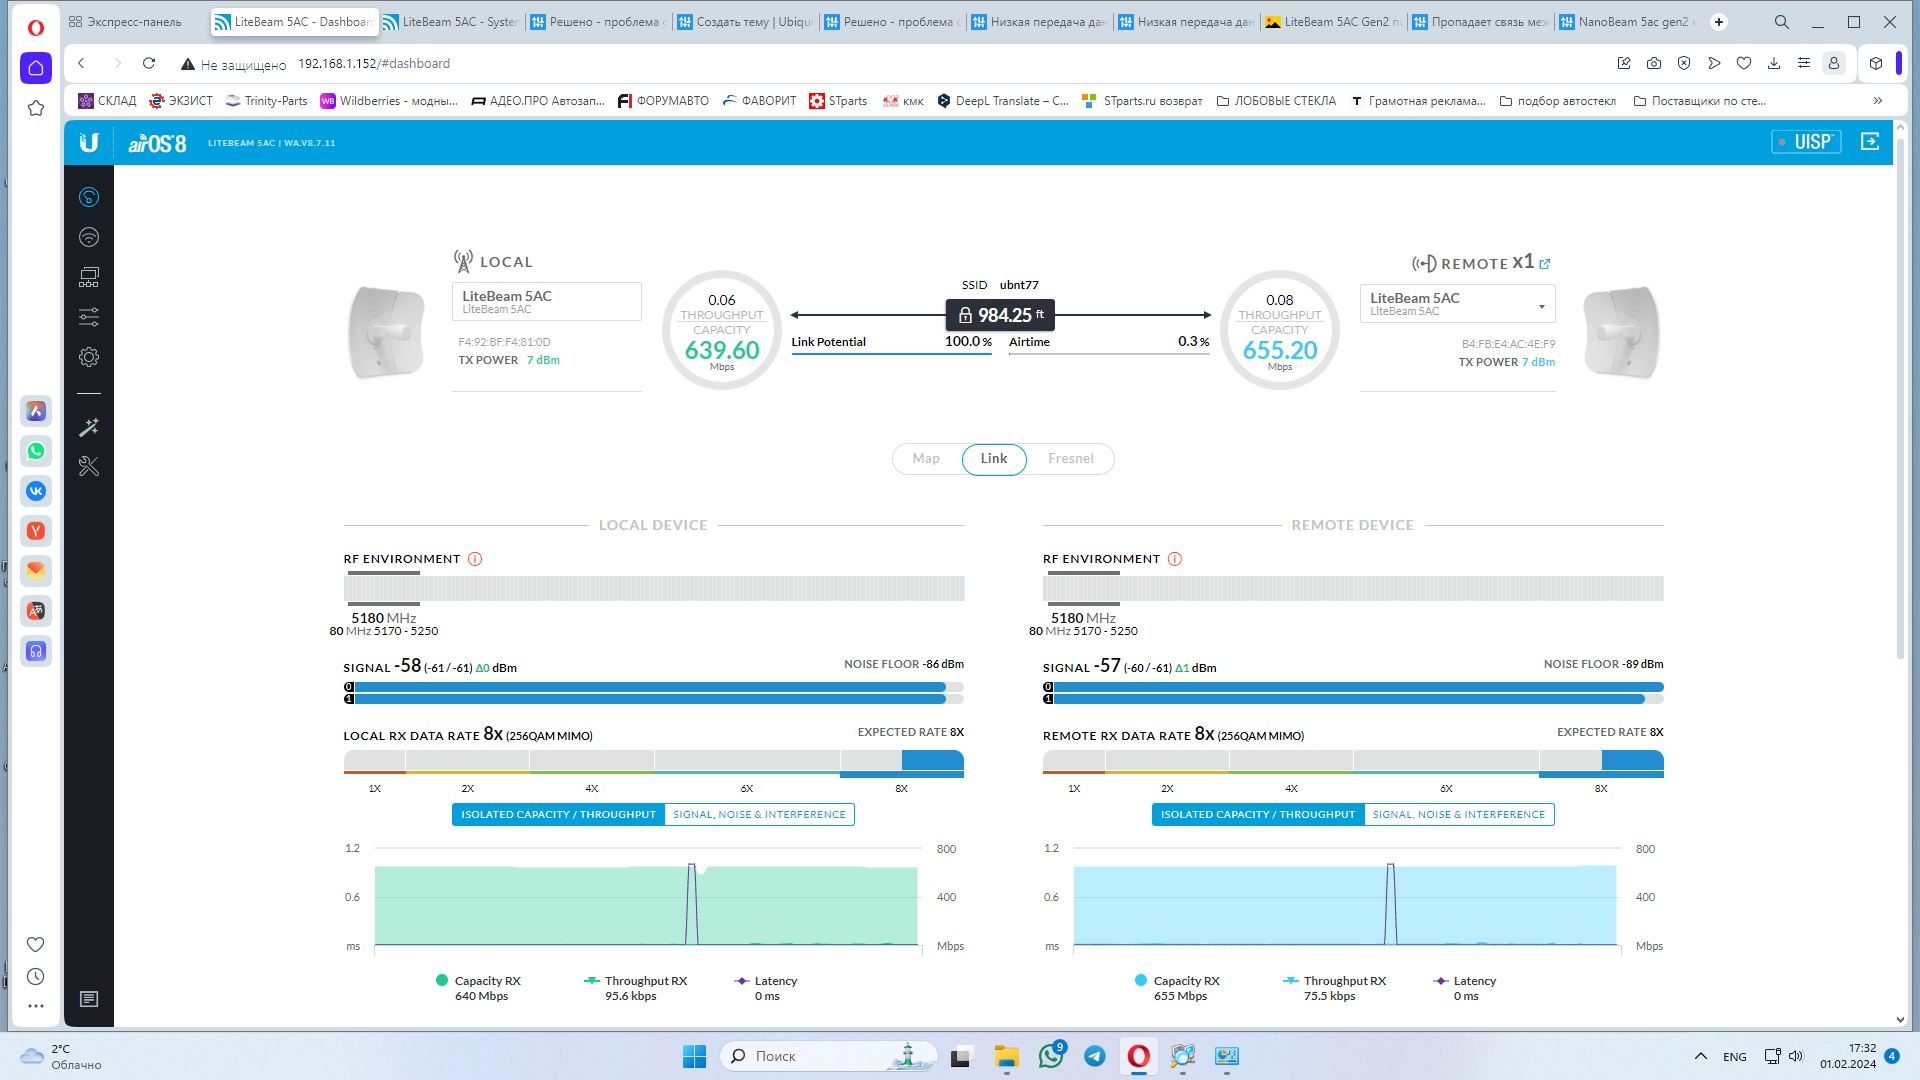The width and height of the screenshot is (1920, 1080).
Task: Open the СКЛАД bookmark
Action: click(107, 101)
